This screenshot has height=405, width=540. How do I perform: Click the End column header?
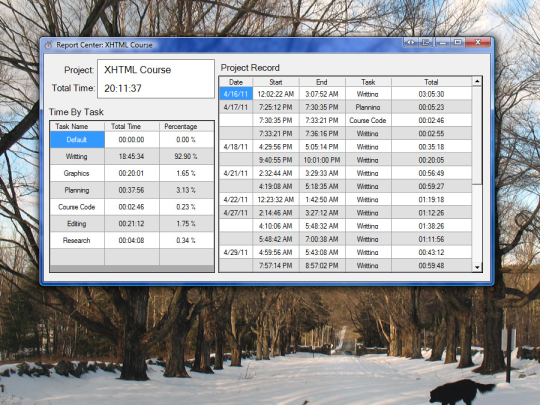tap(322, 82)
